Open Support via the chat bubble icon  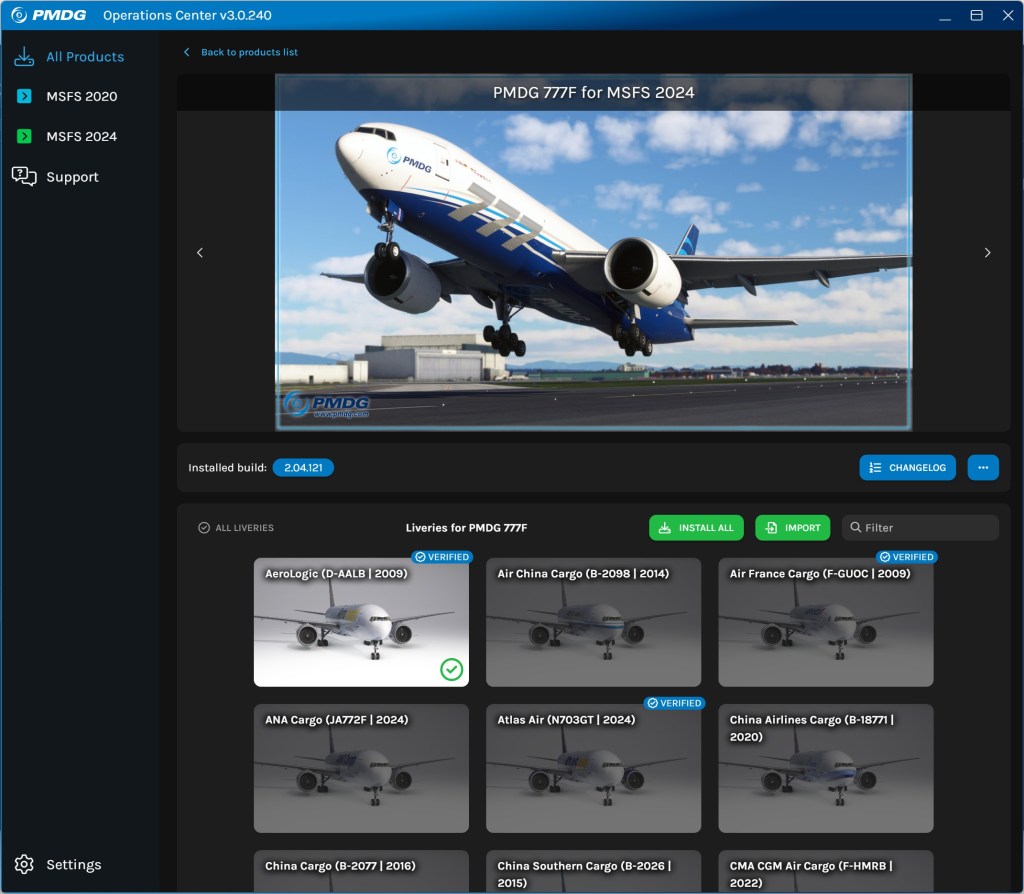click(24, 177)
